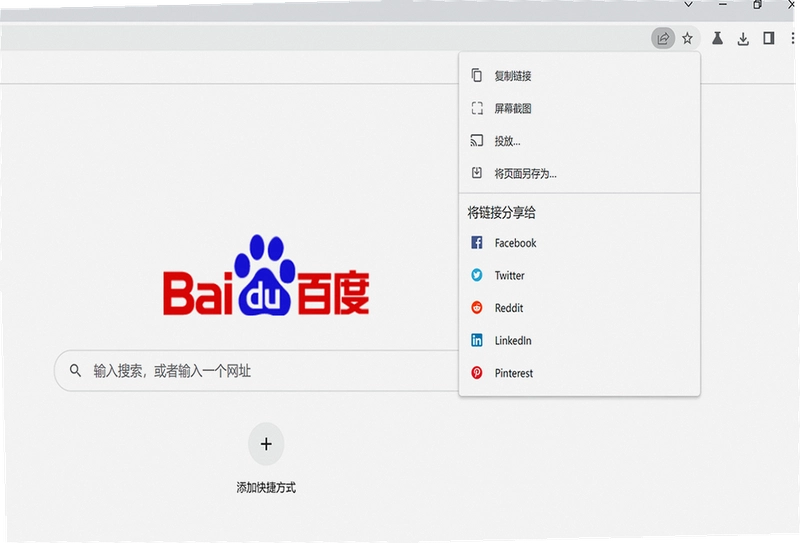Share link to Pinterest
Viewport: 800px width, 543px height.
(x=580, y=374)
